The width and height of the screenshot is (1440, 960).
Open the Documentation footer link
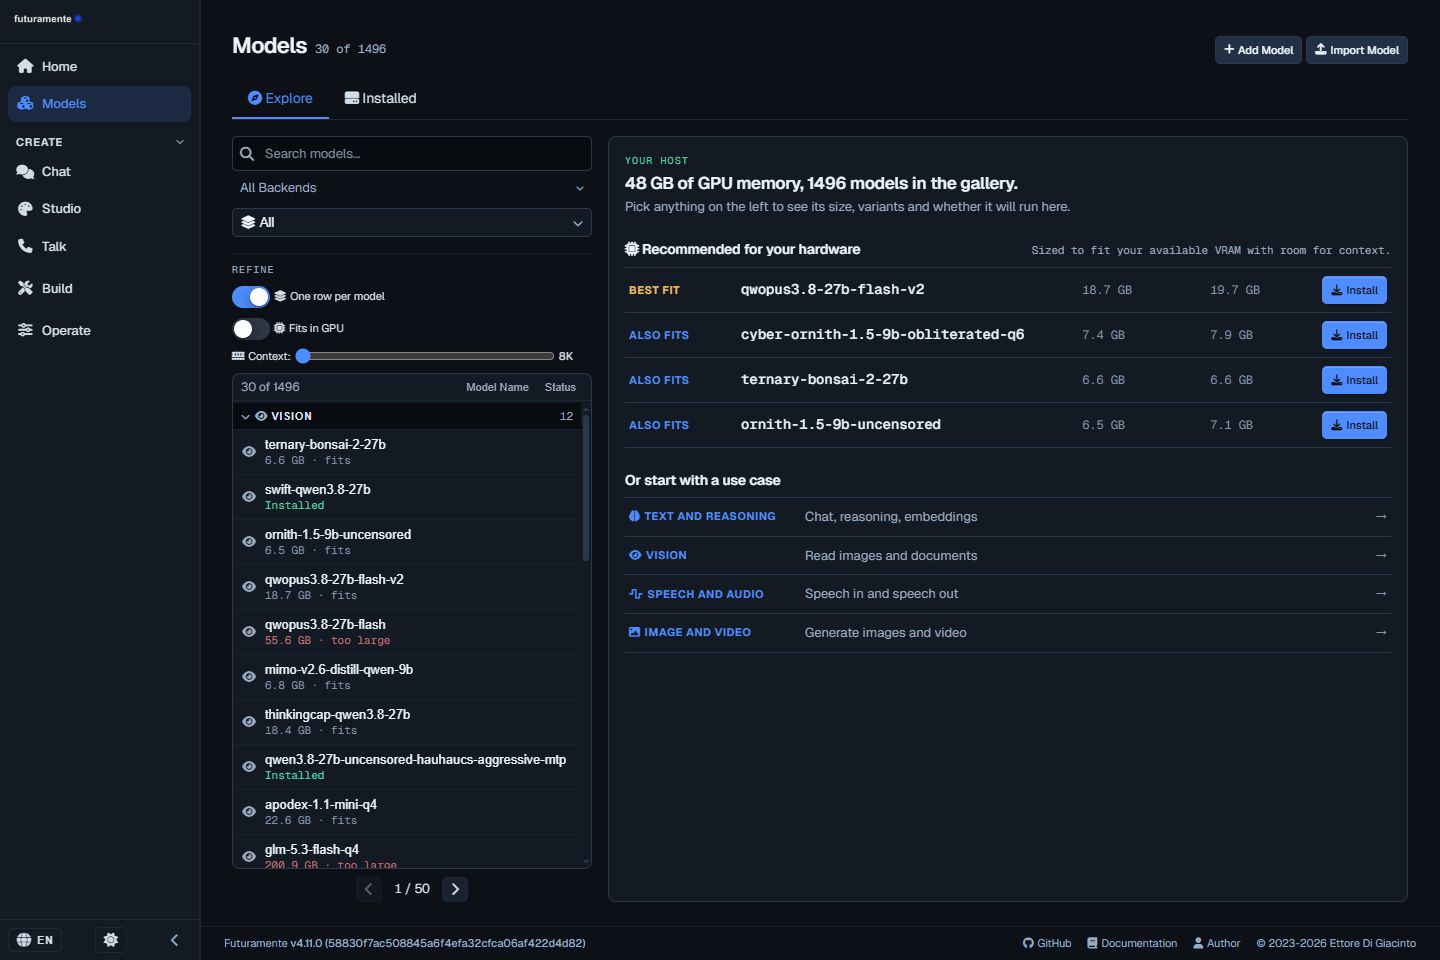[x=1132, y=943]
